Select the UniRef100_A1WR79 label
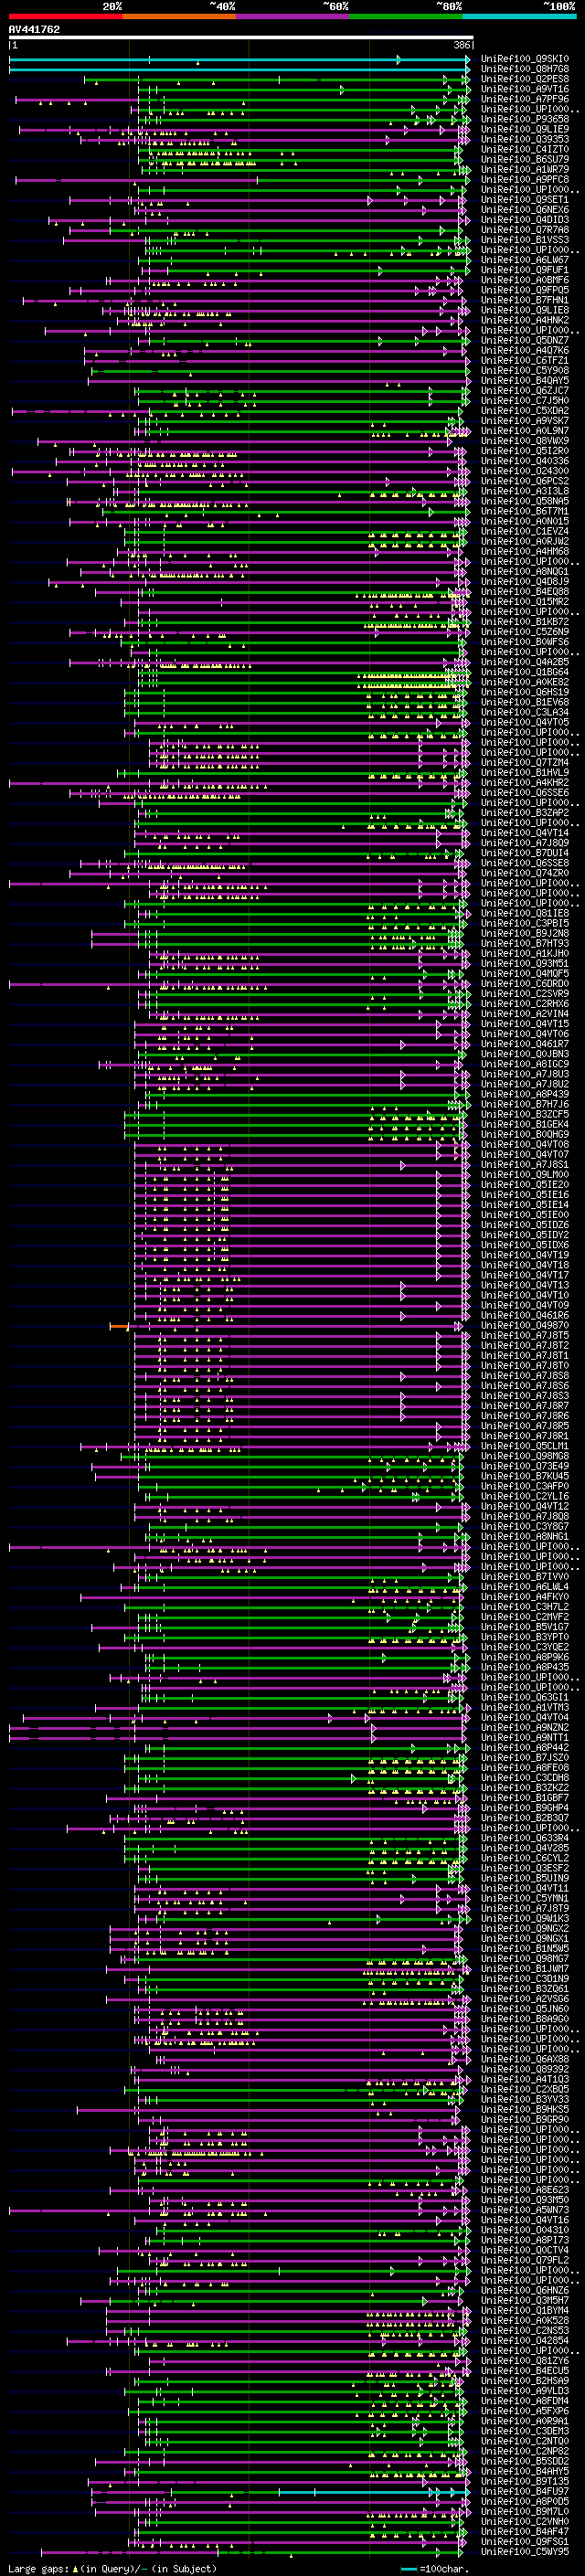The width and height of the screenshot is (585, 2576). tap(525, 169)
